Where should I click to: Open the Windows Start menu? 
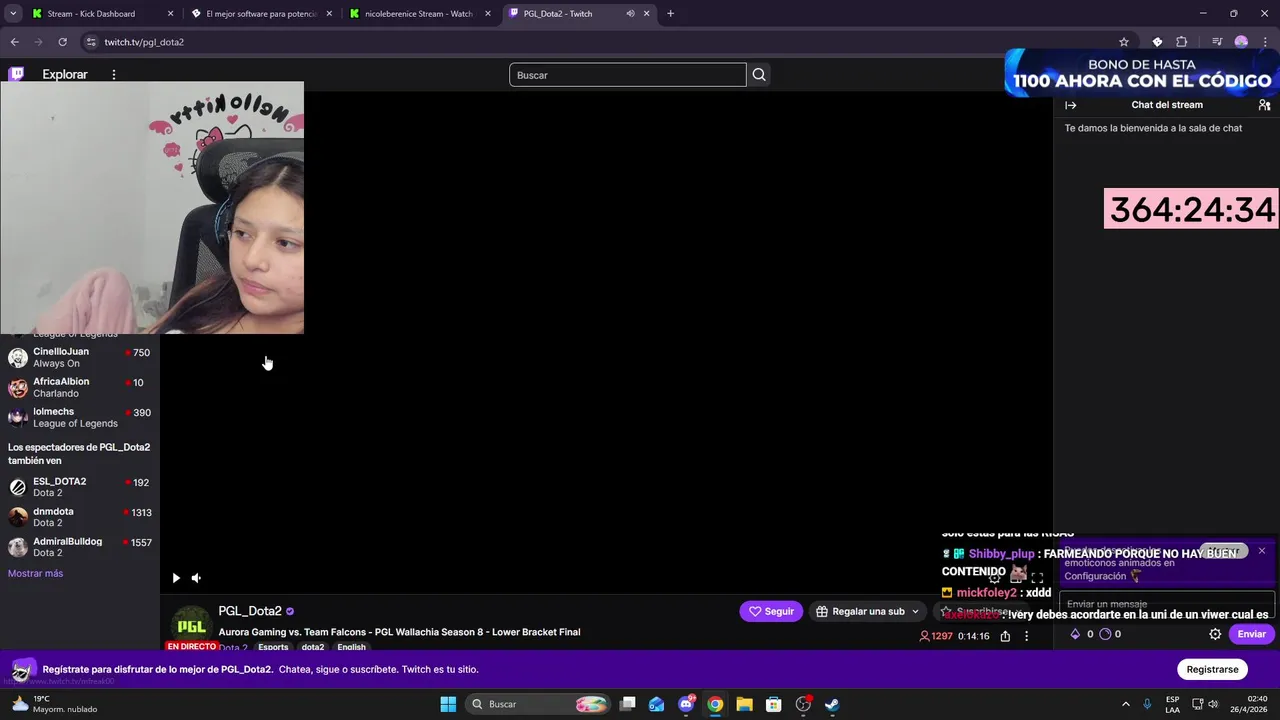[448, 704]
